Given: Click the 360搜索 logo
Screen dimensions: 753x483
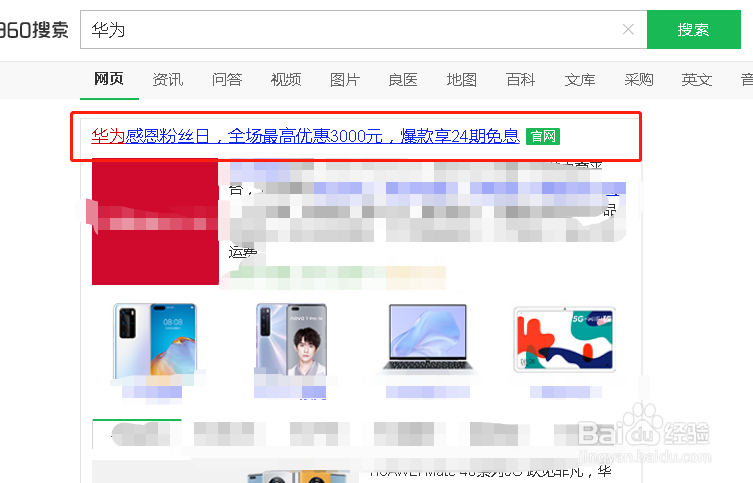Looking at the screenshot, I should 34,30.
